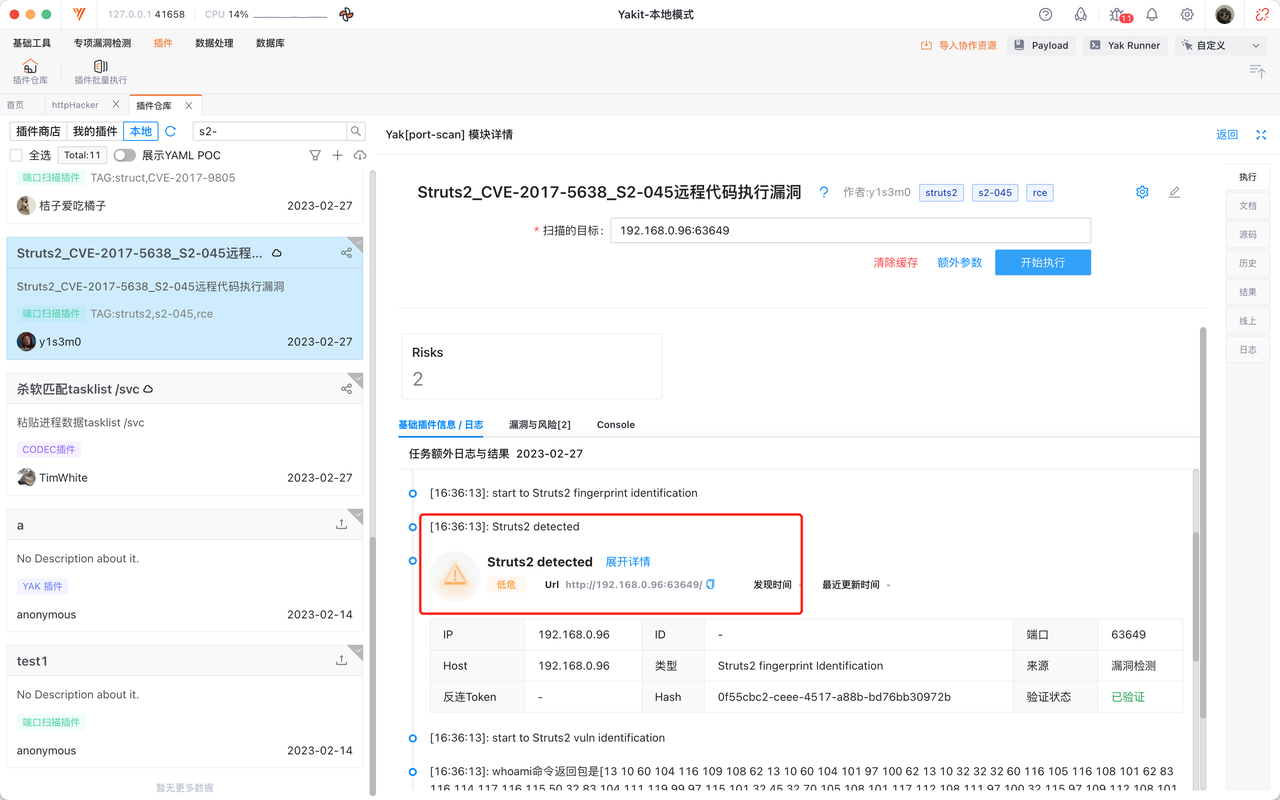The image size is (1280, 800).
Task: Click the plugin search field containing s2-
Action: [x=270, y=131]
